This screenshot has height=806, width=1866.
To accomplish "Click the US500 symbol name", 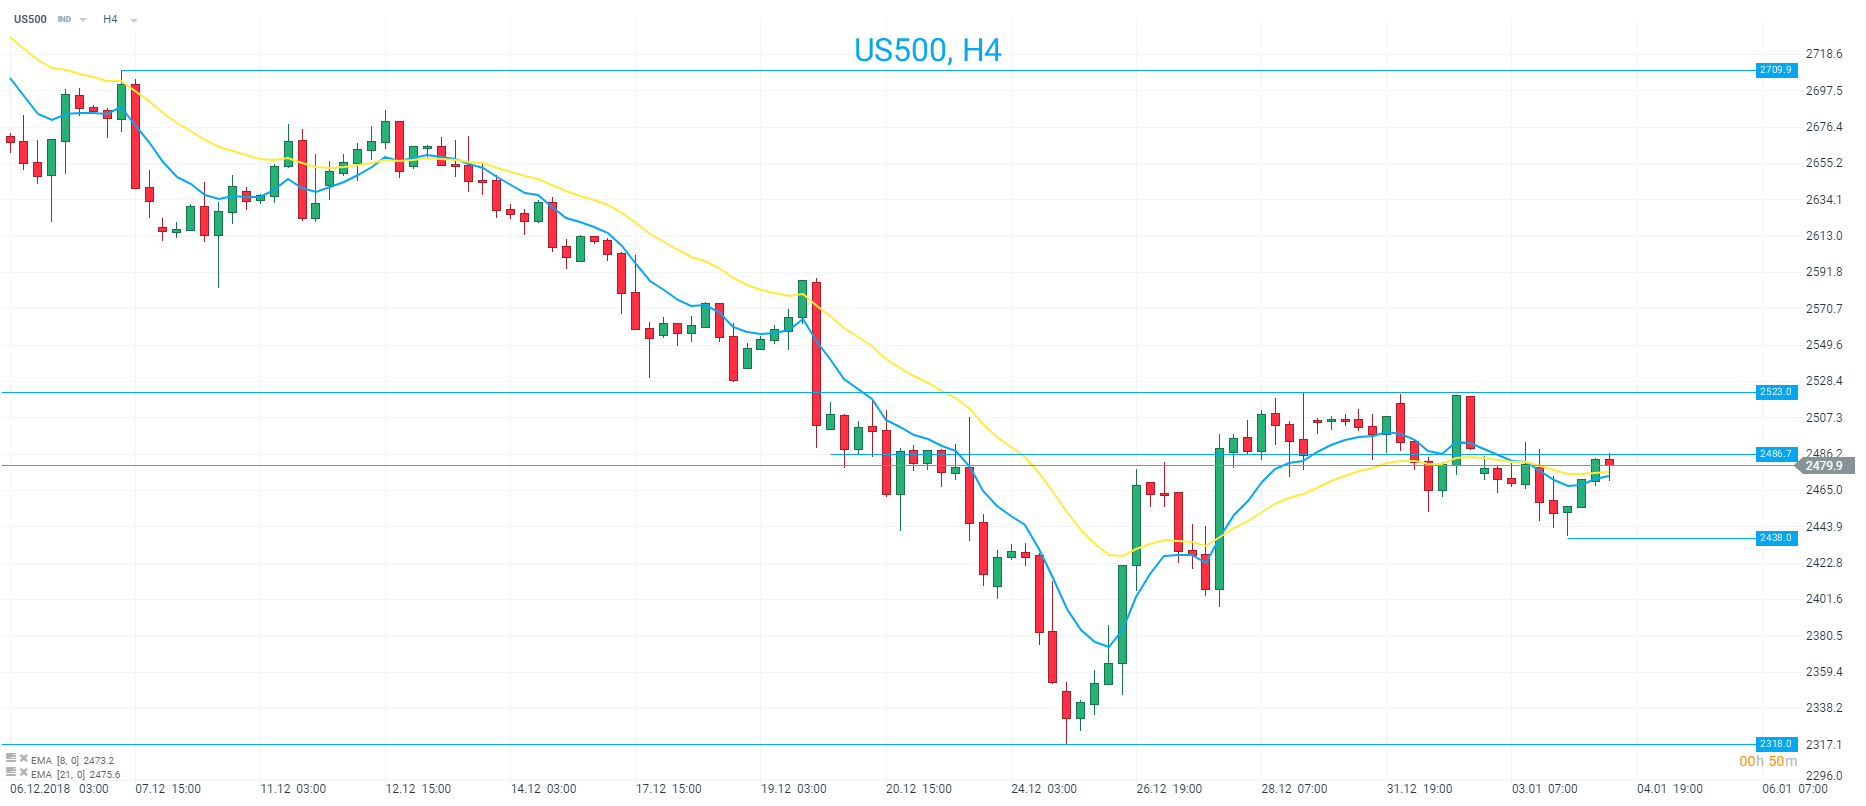I will click(x=30, y=19).
